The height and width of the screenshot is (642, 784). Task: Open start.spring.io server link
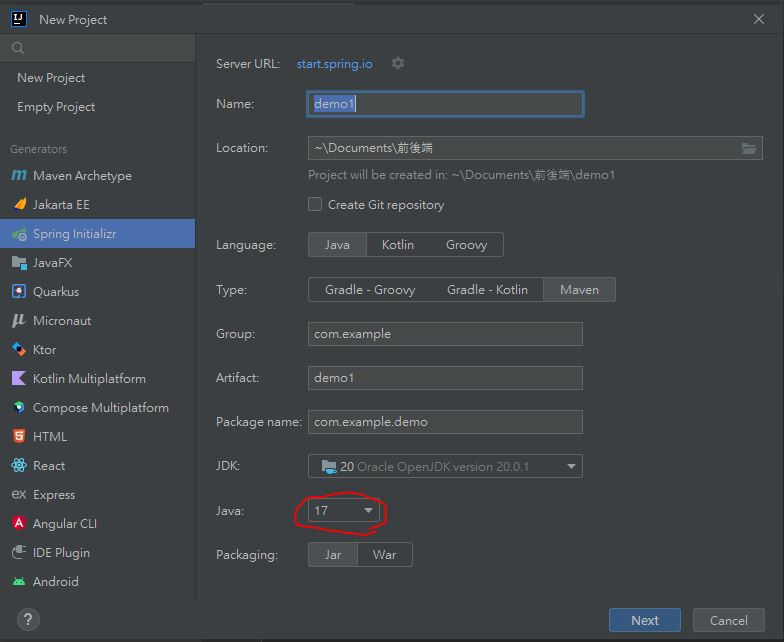point(334,64)
